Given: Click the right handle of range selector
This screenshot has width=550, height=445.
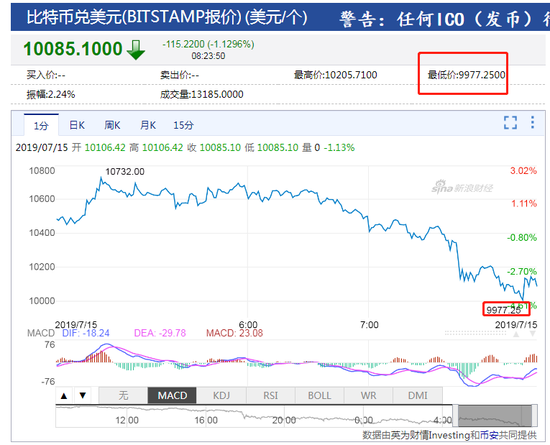Looking at the screenshot, I should click(x=535, y=416).
